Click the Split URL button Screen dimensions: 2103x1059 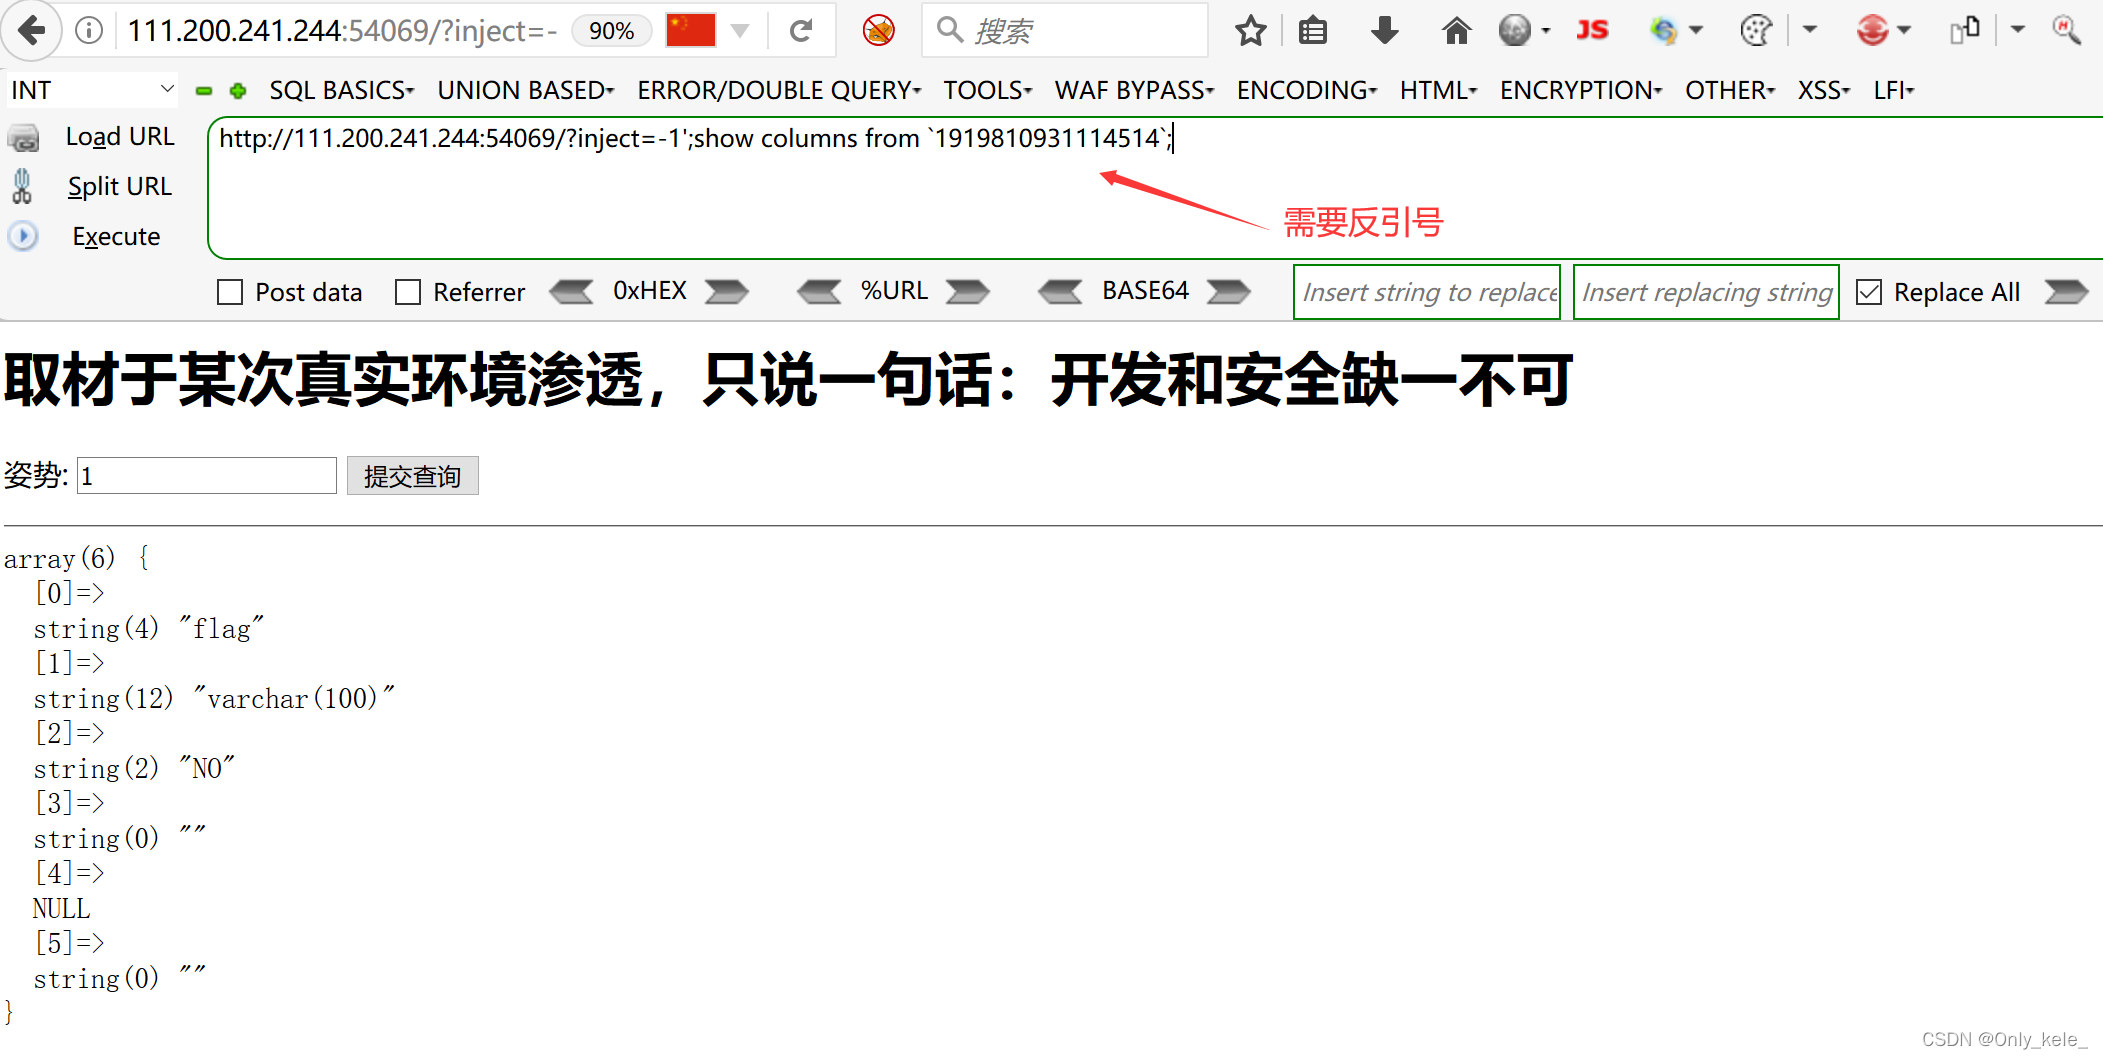[x=120, y=187]
